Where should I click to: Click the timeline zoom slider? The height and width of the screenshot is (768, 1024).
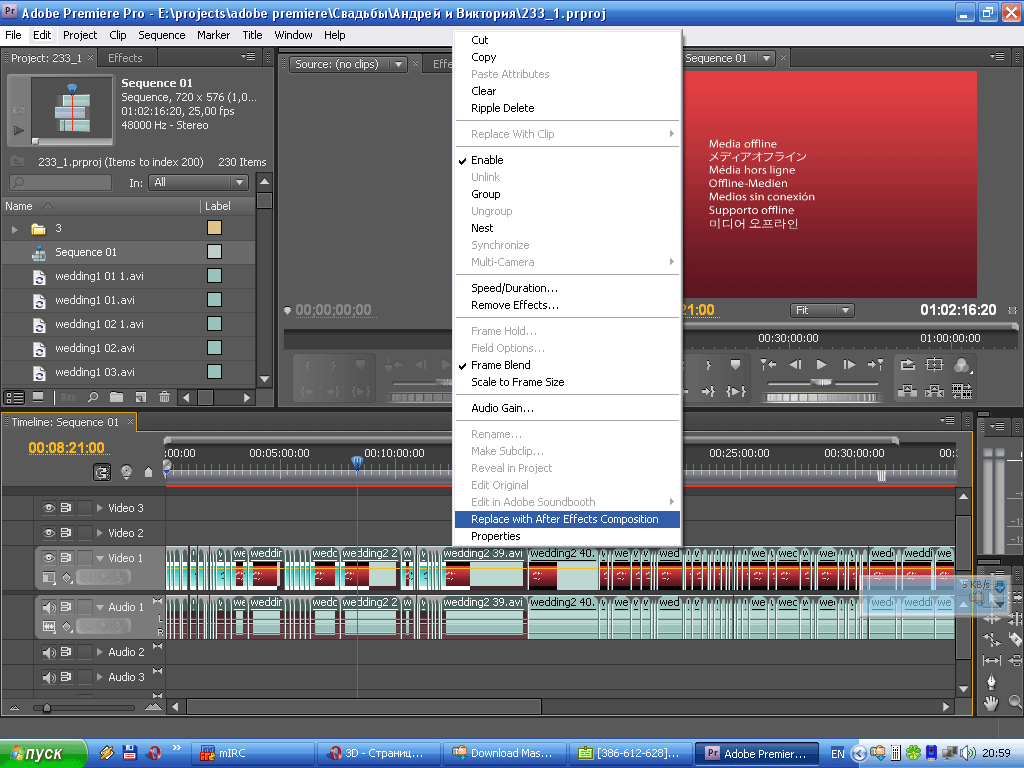point(46,708)
